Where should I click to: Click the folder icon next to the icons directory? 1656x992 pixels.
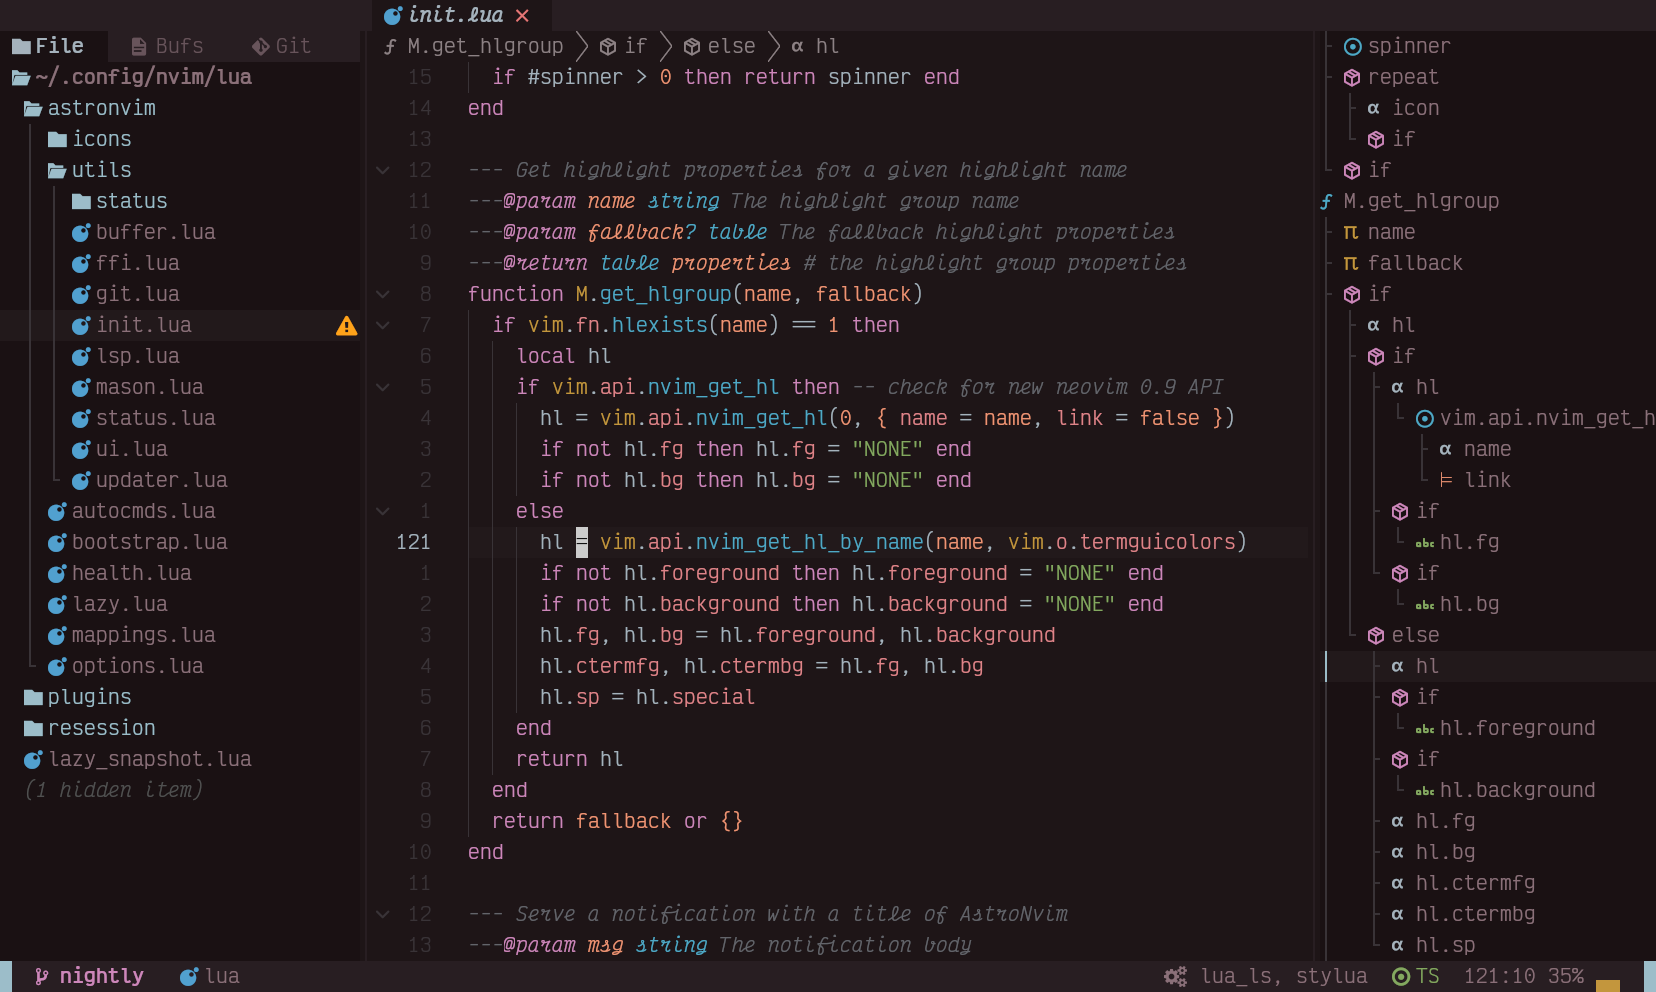60,139
